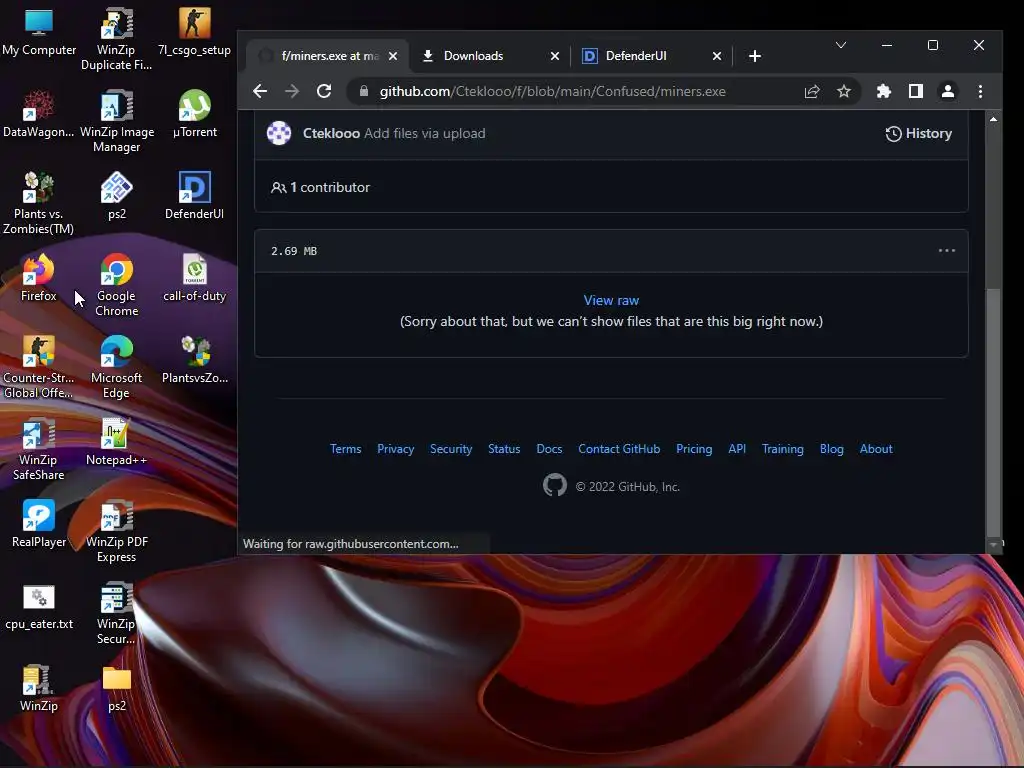Launch DefenderUI desktop icon
Screen dimensions: 1024x768
195,196
